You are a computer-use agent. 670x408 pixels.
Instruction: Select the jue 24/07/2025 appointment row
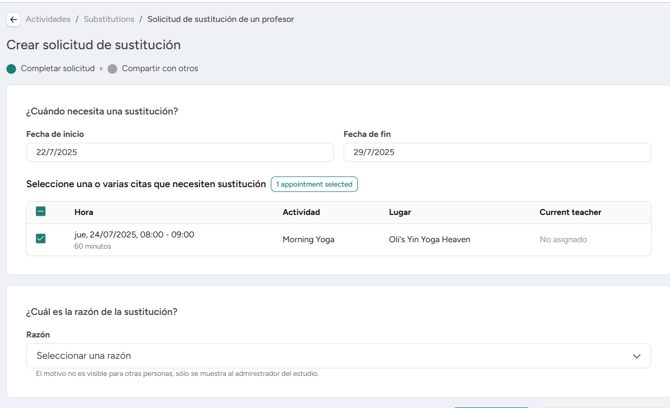[339, 240]
